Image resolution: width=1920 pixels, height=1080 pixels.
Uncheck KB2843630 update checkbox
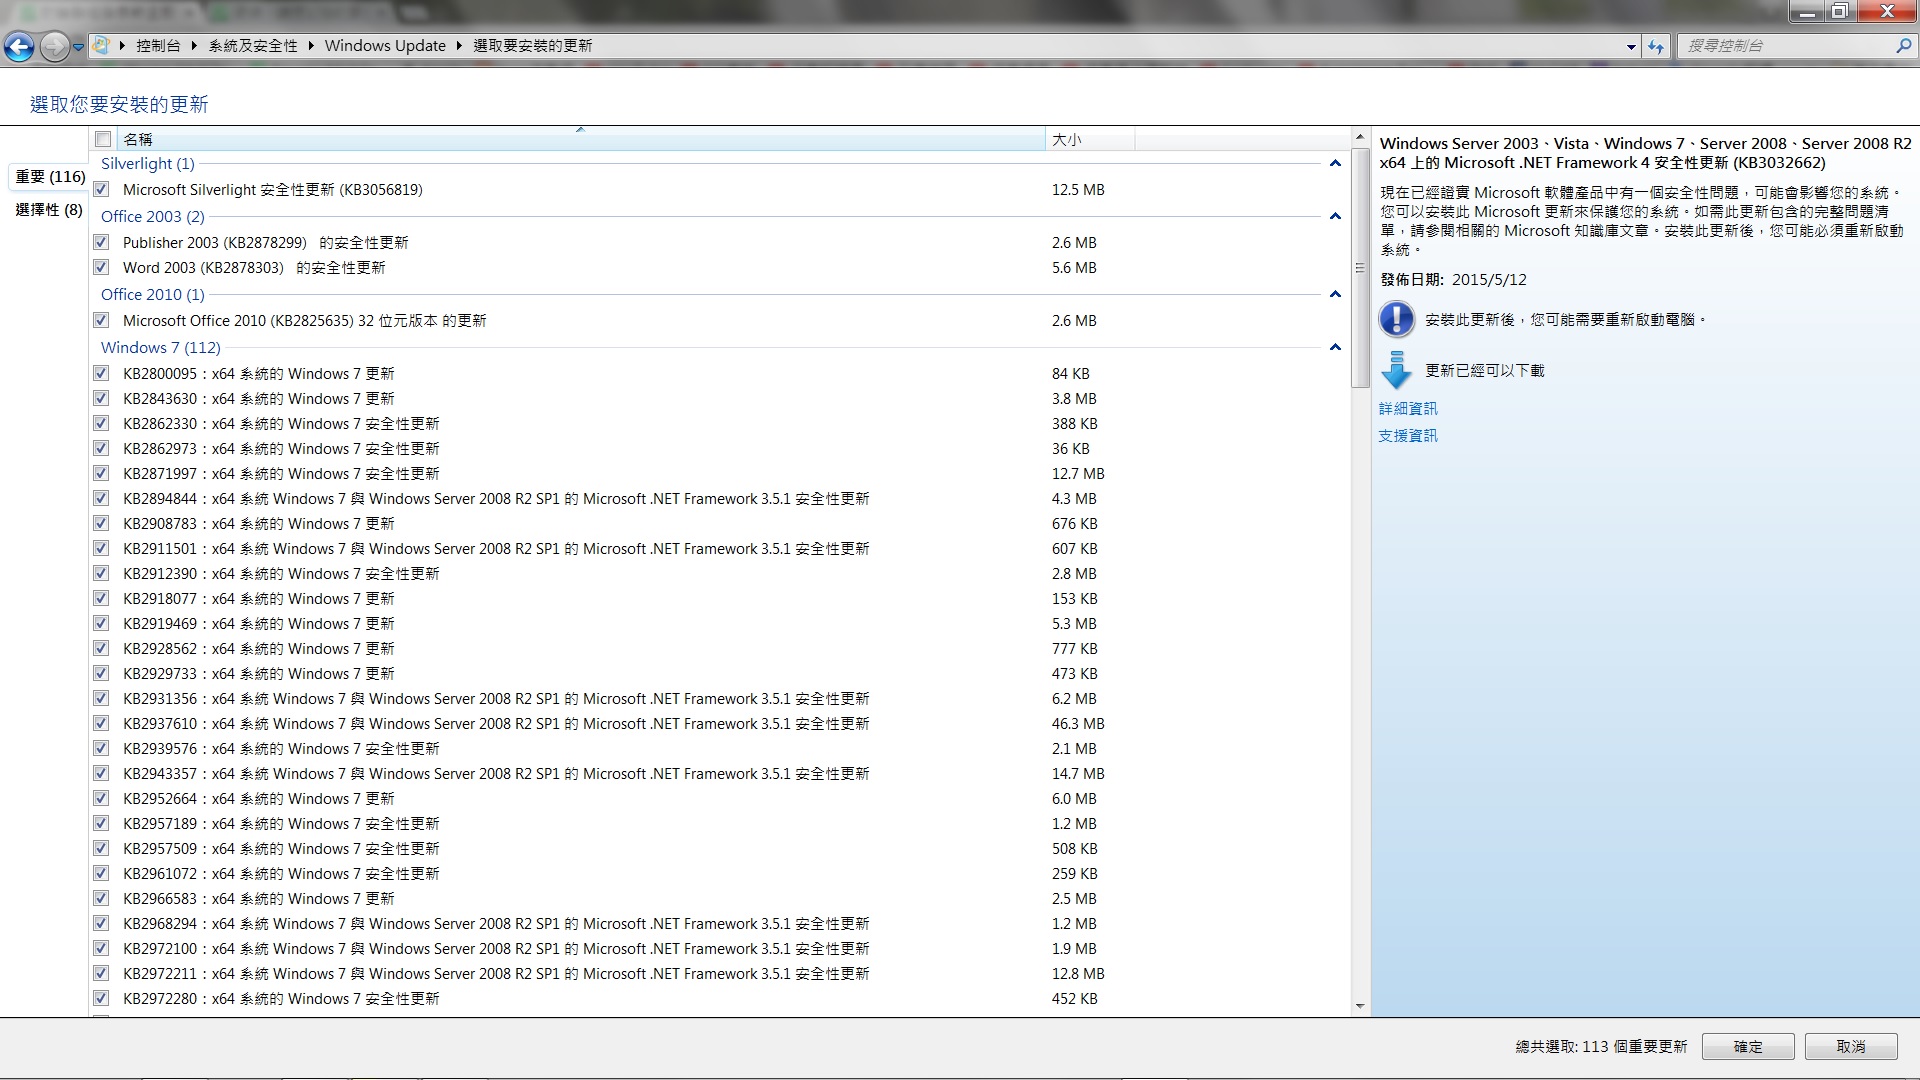tap(101, 398)
